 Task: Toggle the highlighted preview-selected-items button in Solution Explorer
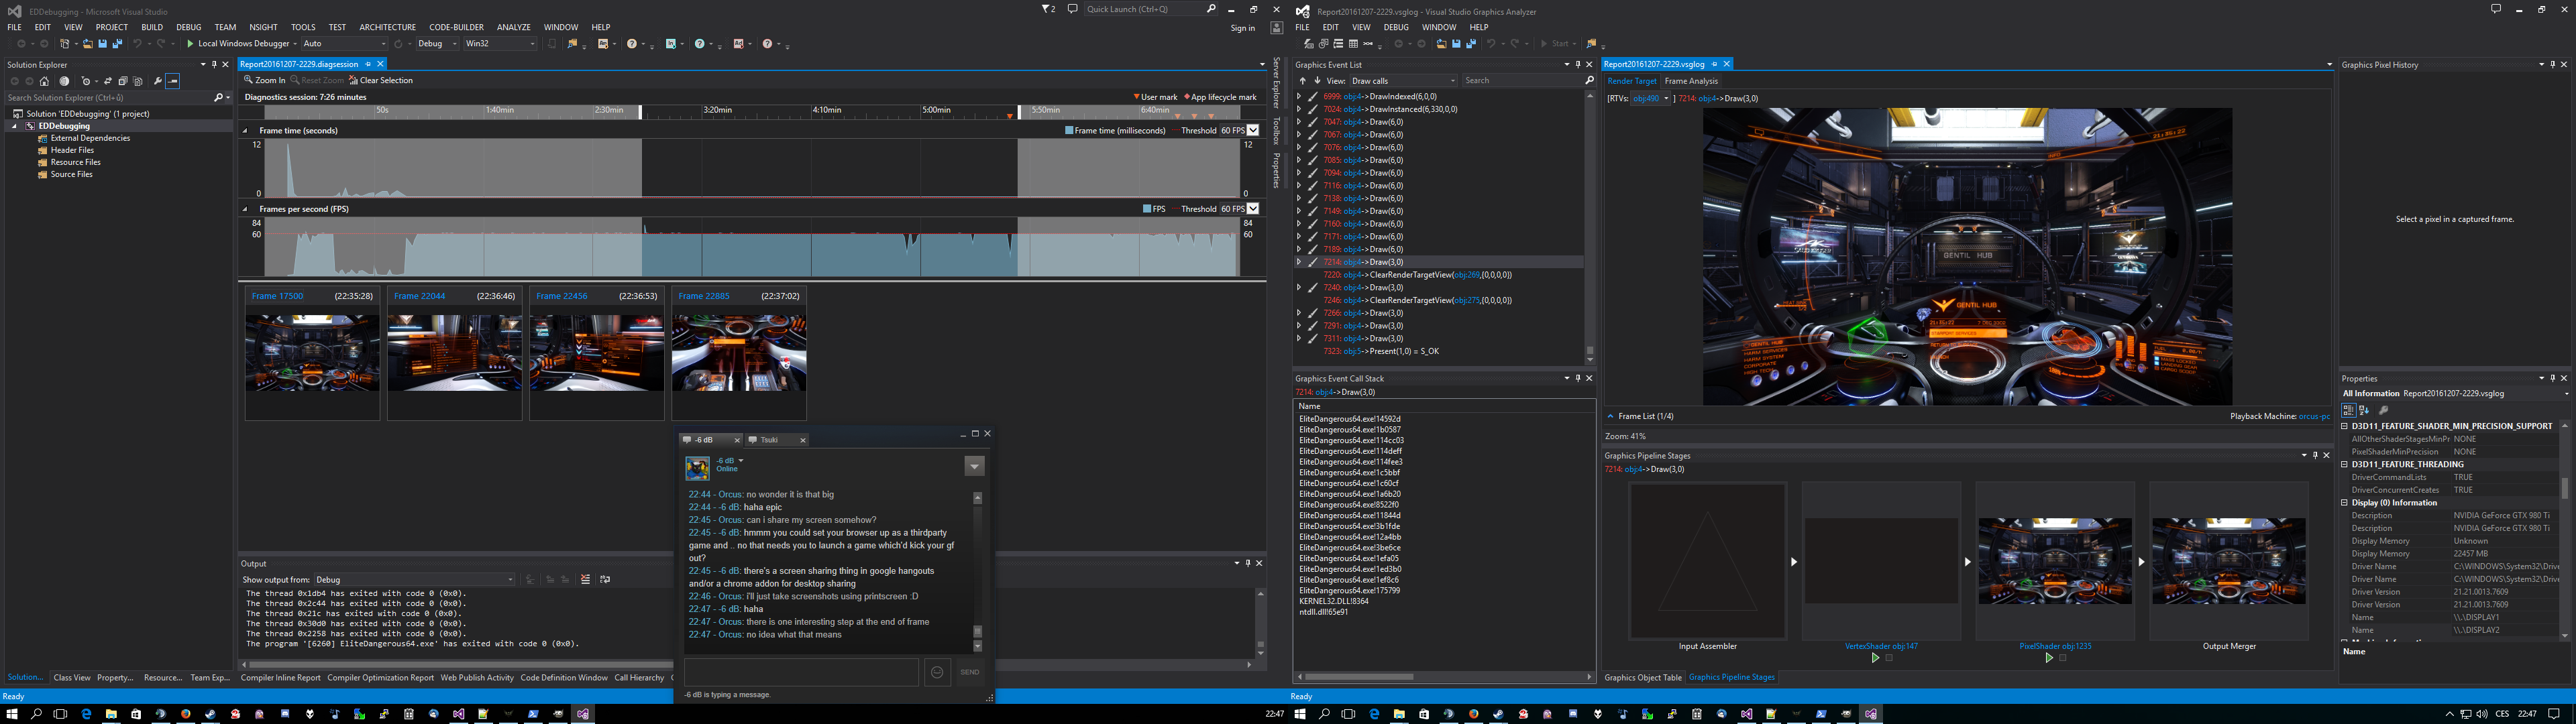coord(173,81)
